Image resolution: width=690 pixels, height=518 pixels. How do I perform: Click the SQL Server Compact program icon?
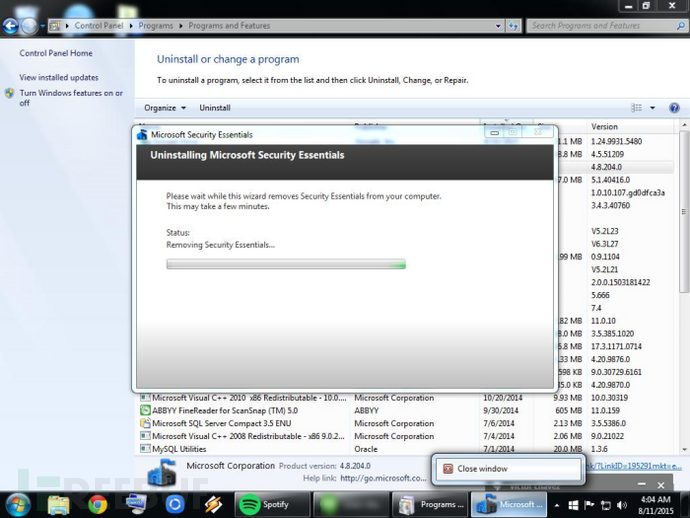point(145,423)
